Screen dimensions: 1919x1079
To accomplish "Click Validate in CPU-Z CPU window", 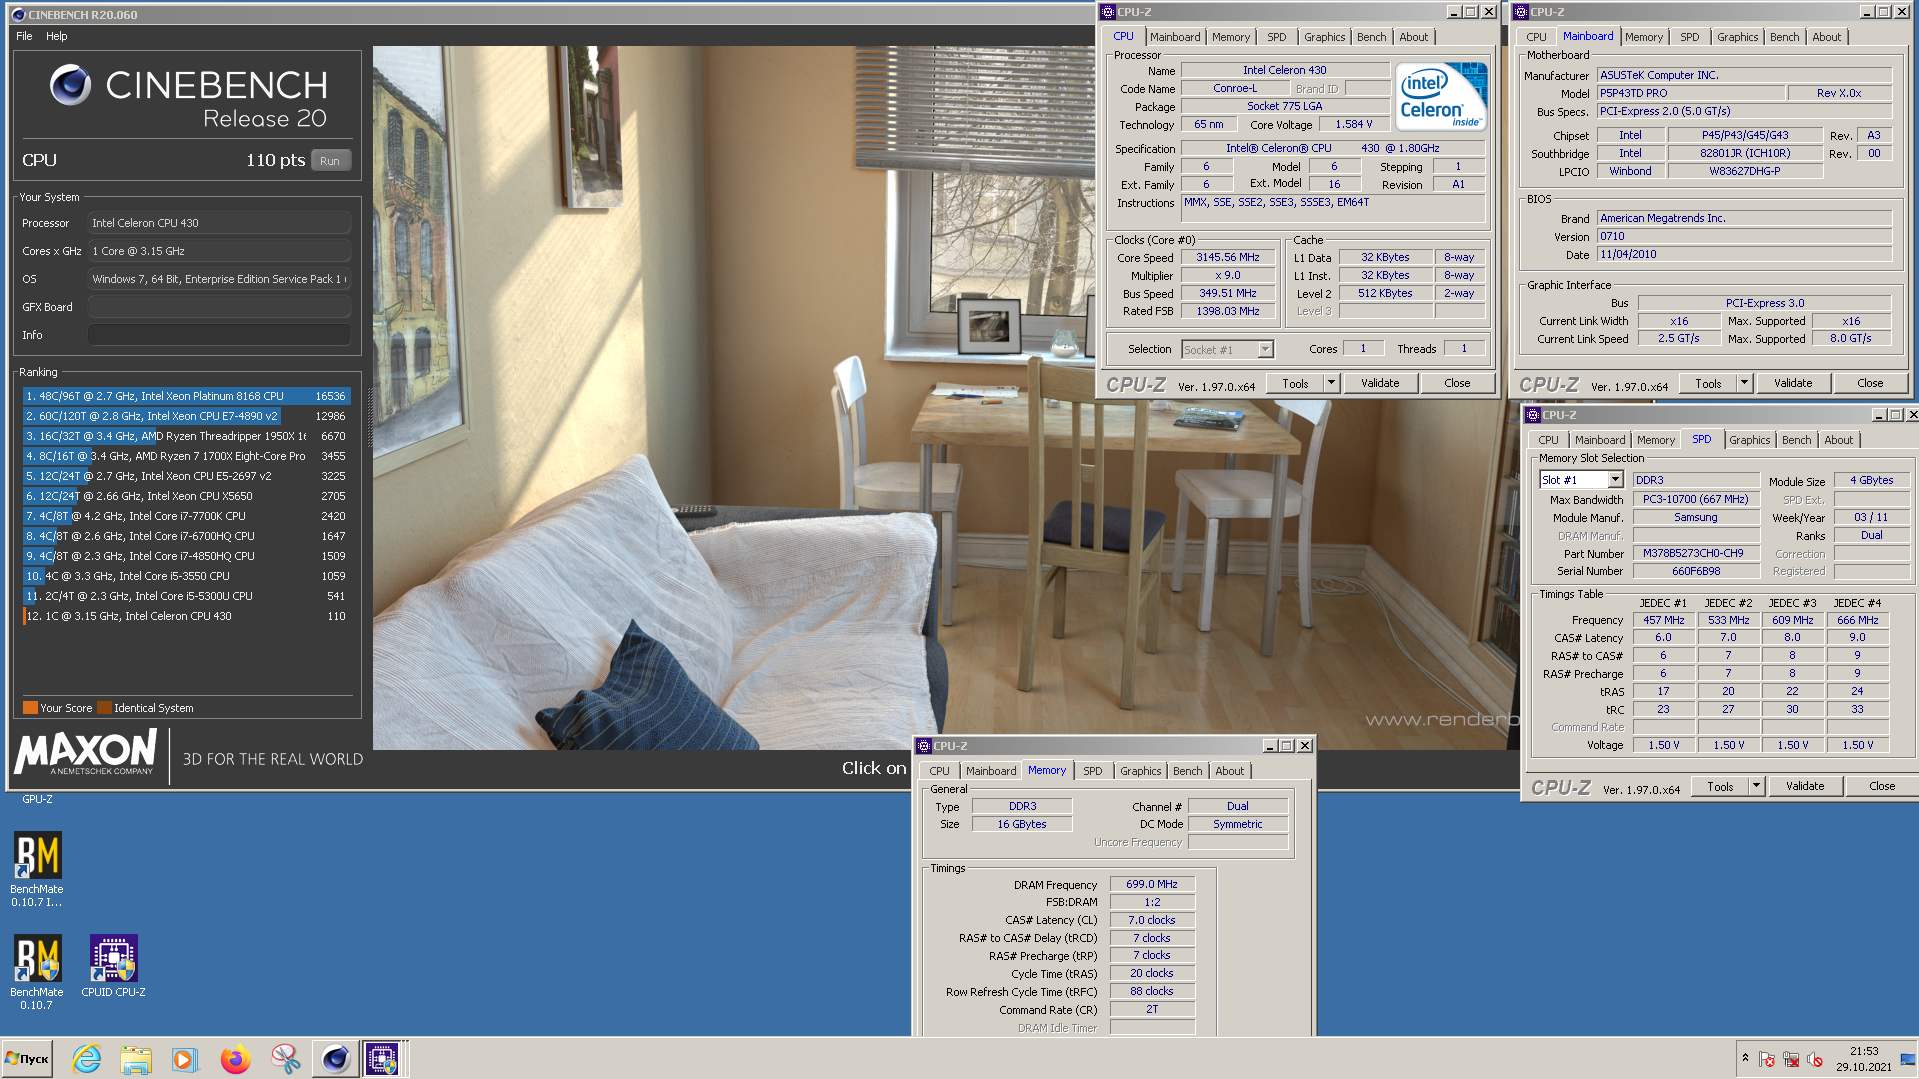I will click(1380, 383).
